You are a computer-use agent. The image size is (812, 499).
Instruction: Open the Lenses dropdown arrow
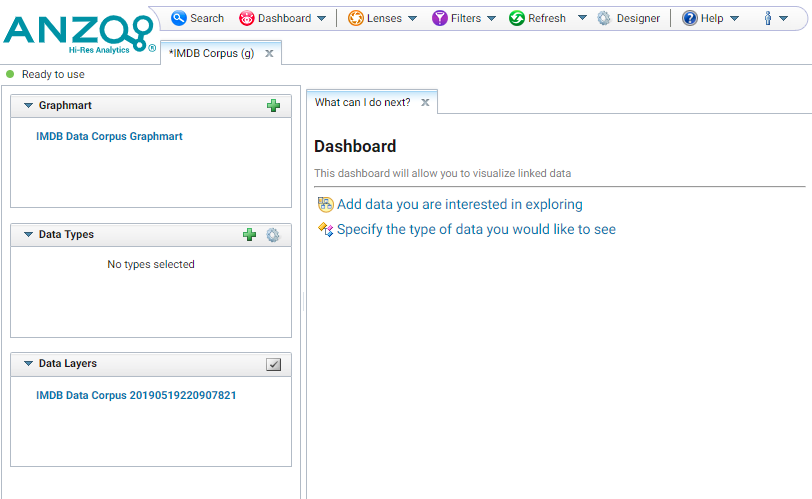tap(412, 19)
